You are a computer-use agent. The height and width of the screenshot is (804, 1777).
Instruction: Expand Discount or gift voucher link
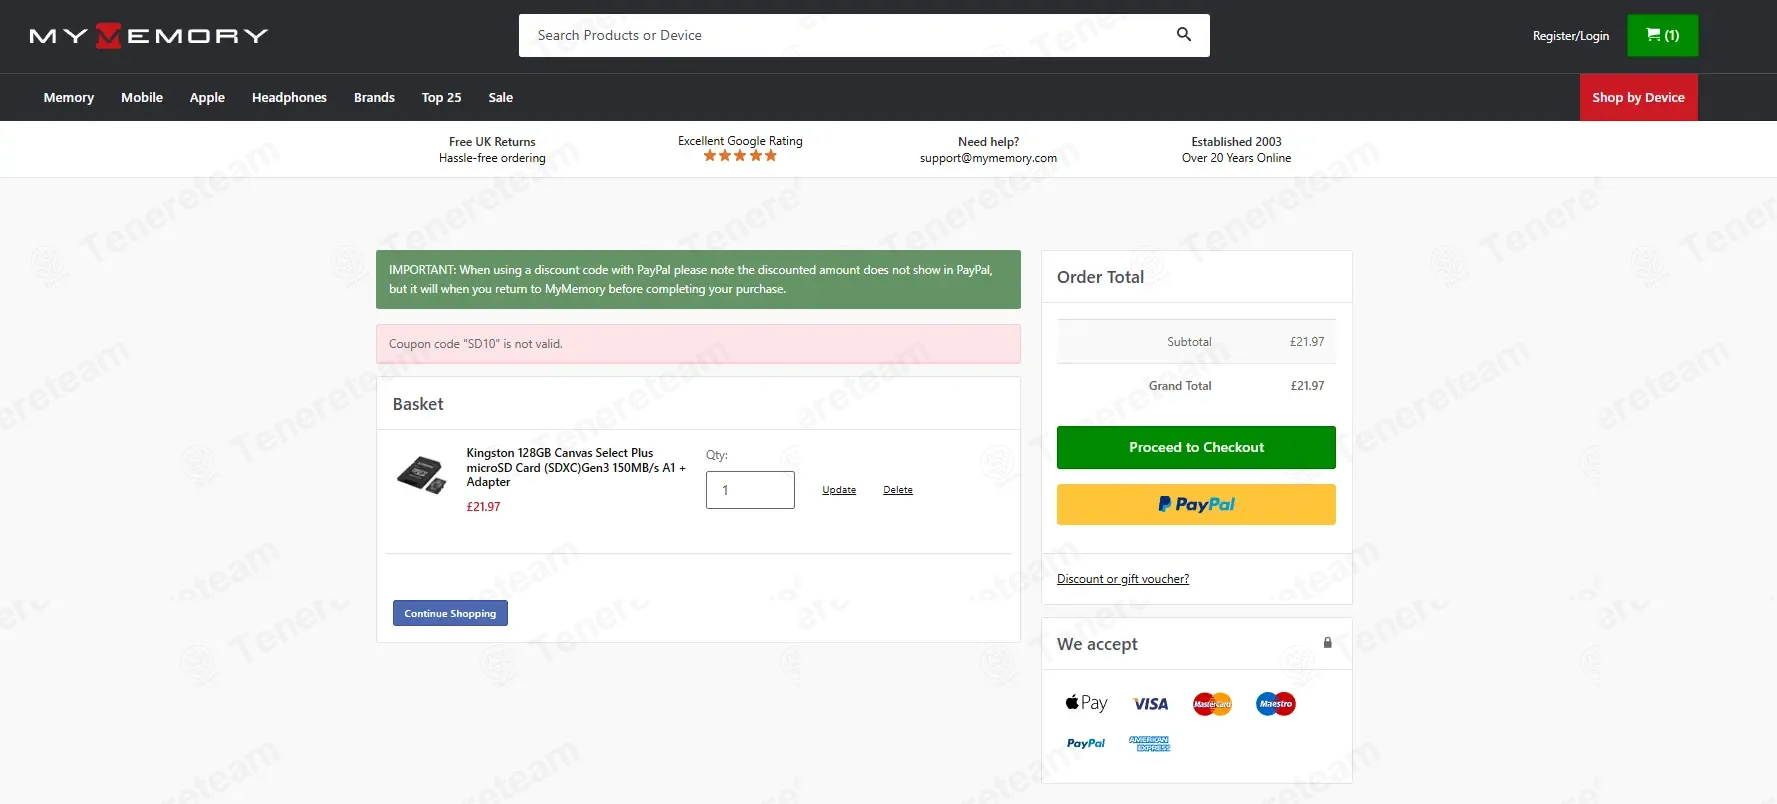tap(1123, 579)
